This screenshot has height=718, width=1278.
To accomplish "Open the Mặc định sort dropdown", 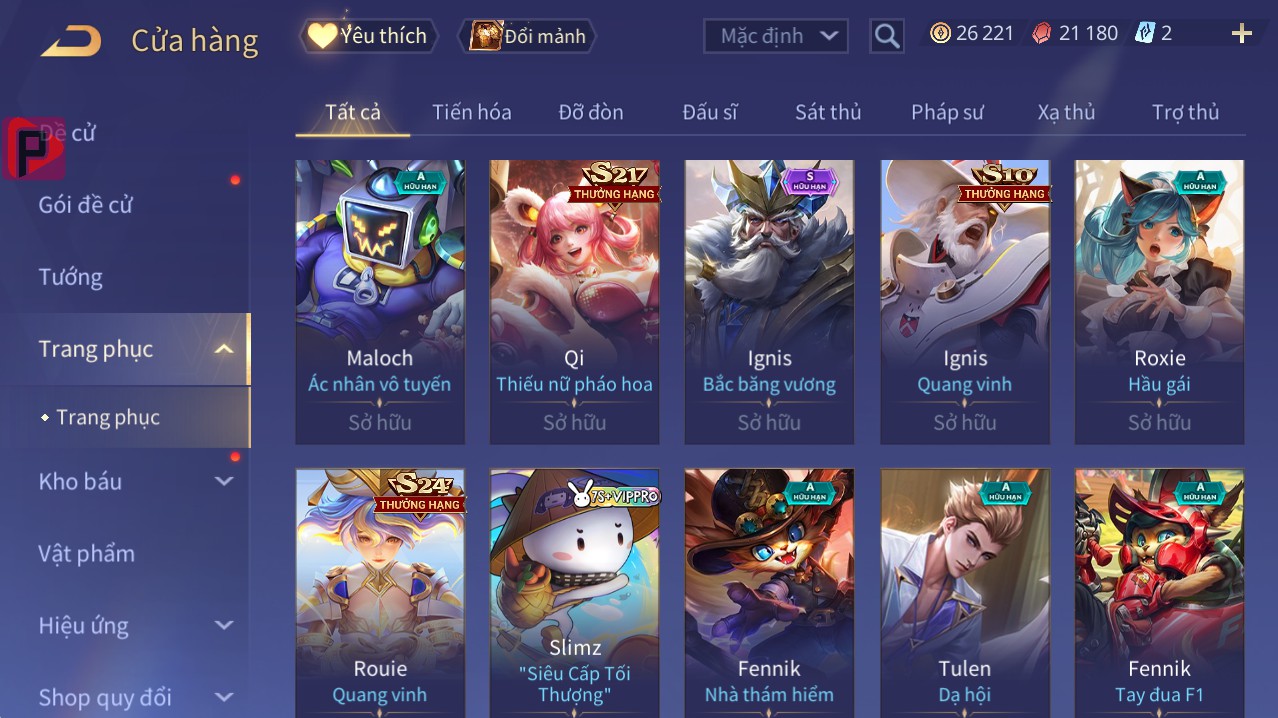I will coord(776,36).
